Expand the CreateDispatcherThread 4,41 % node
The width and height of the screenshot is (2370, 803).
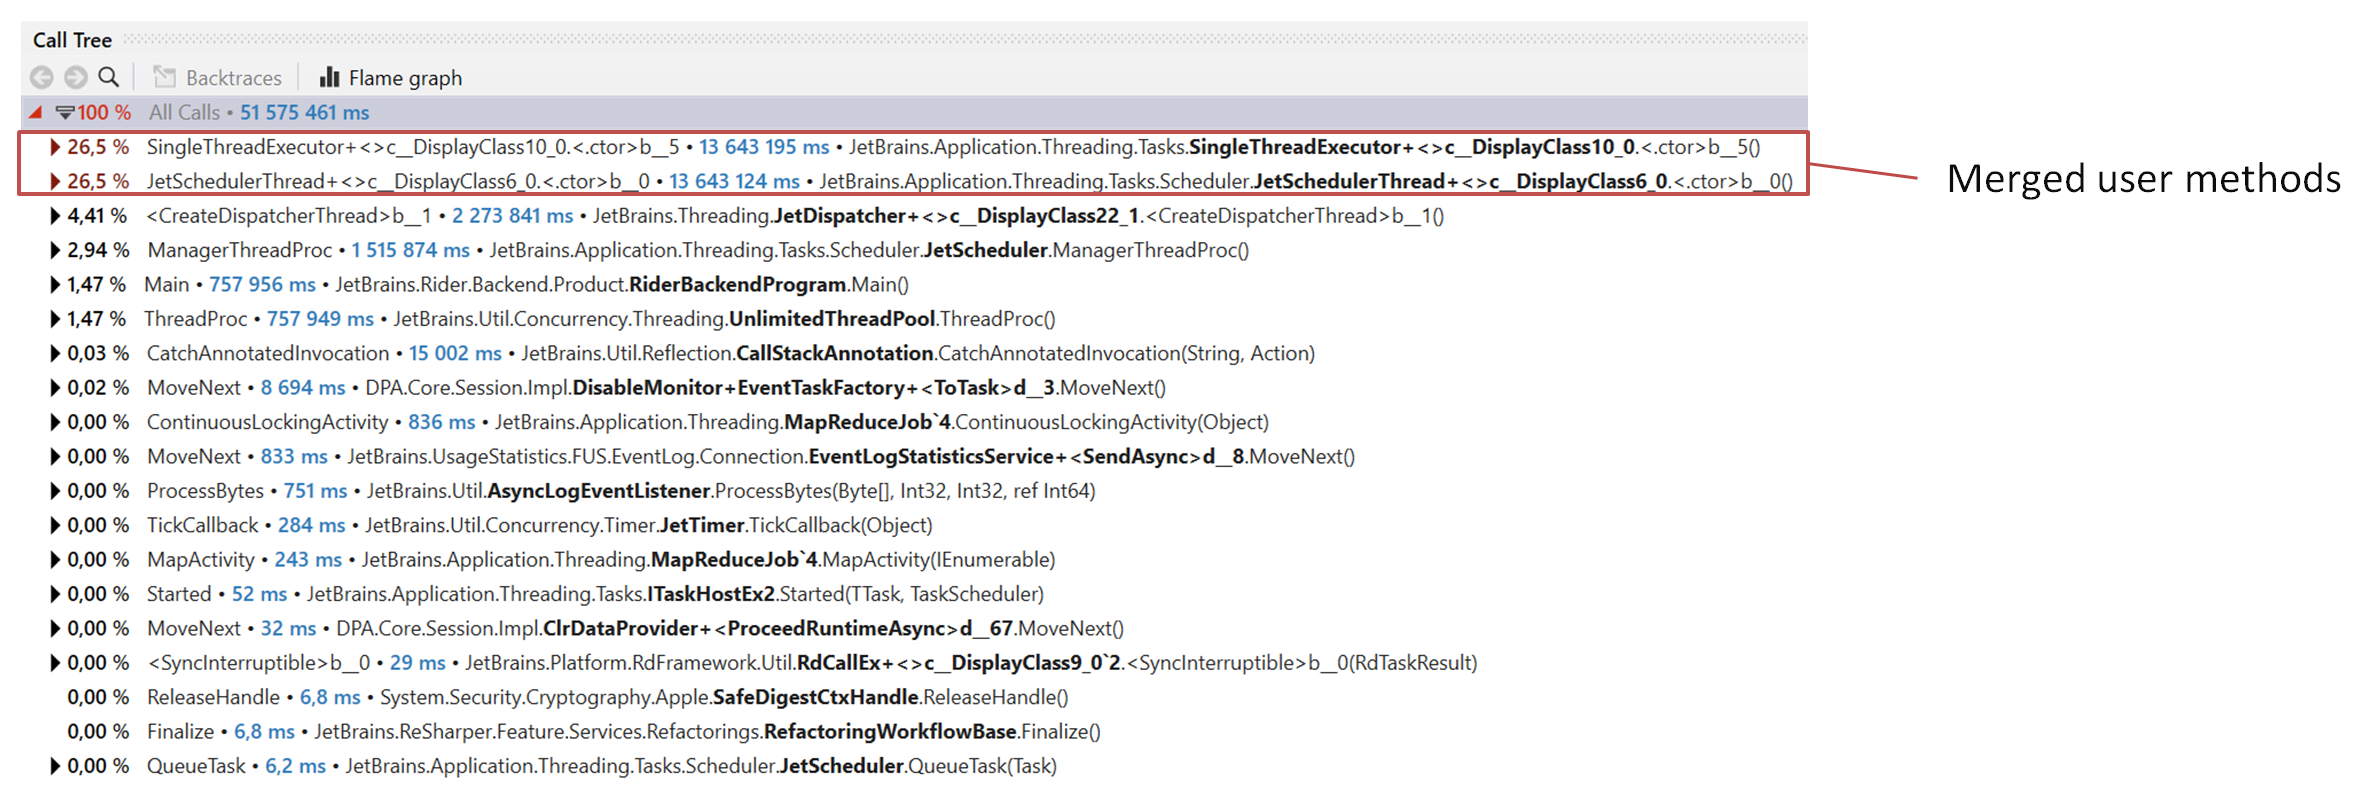coord(56,216)
